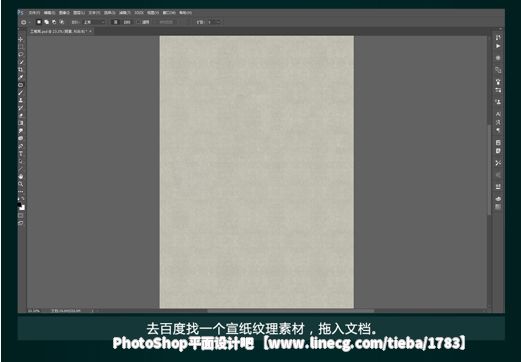The width and height of the screenshot is (521, 362).
Task: Select the Zoom tool
Action: 21,184
